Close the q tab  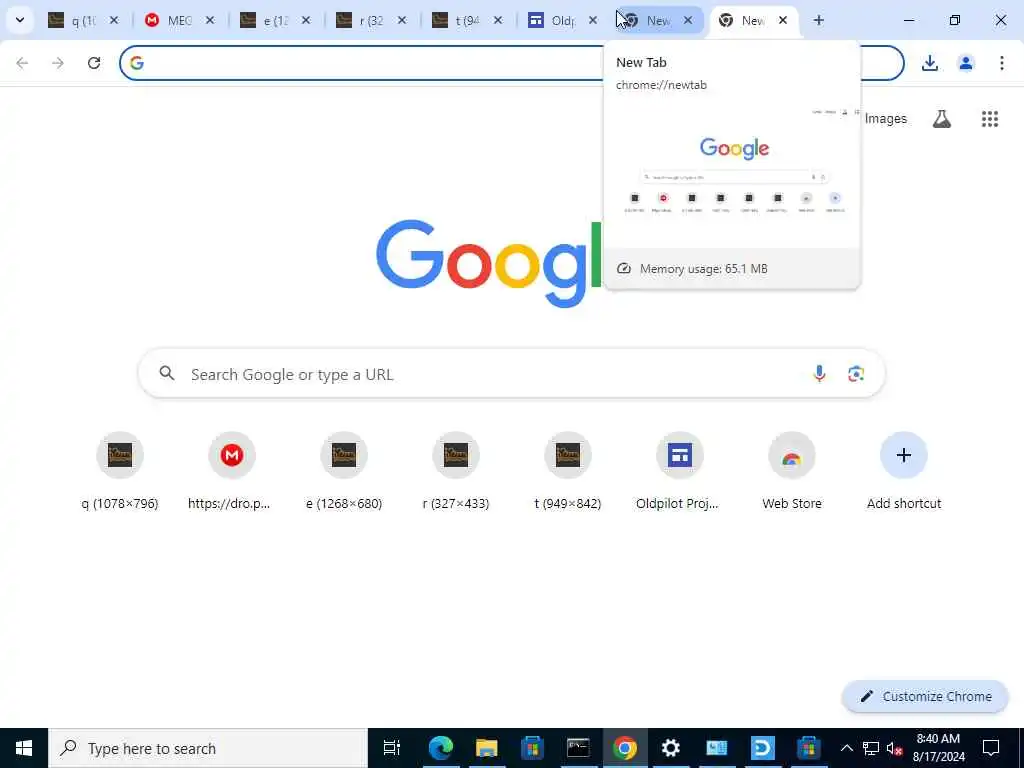pos(114,20)
